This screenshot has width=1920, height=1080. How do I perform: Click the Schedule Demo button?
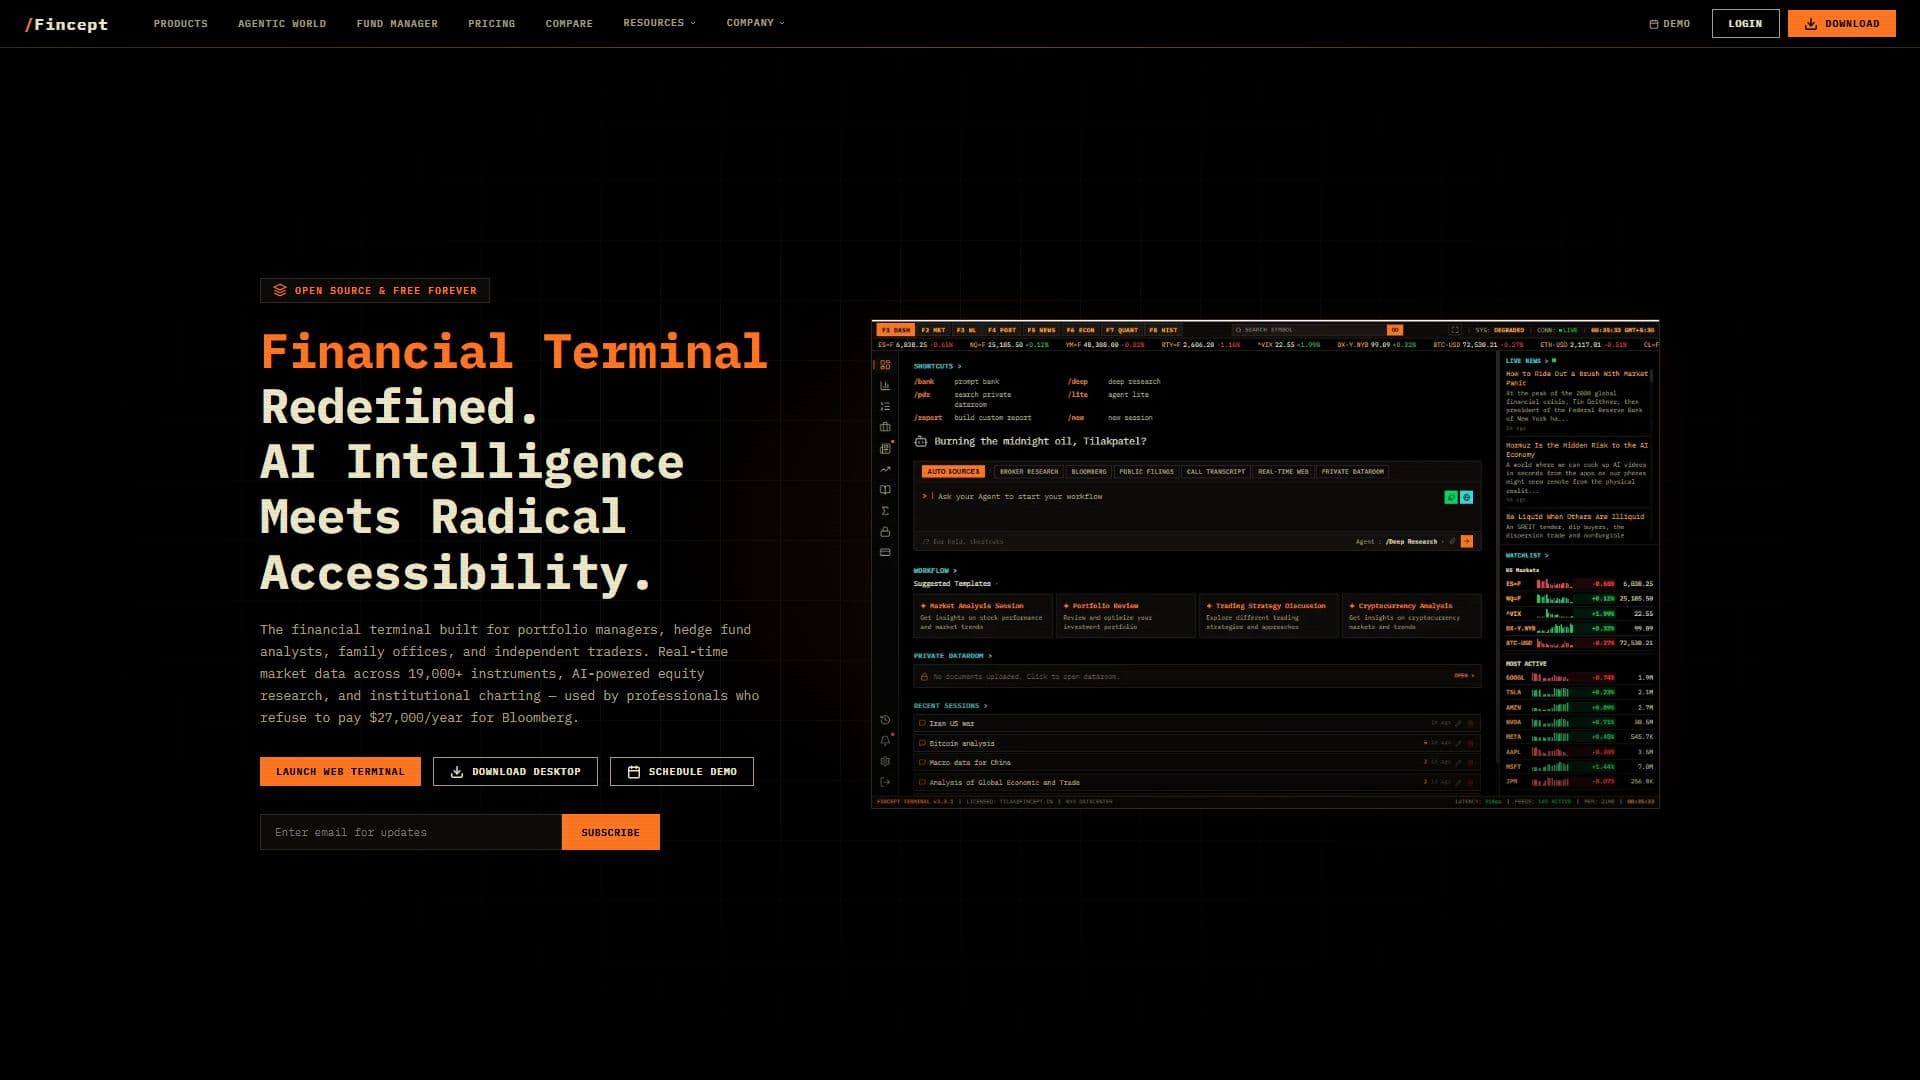(x=682, y=771)
